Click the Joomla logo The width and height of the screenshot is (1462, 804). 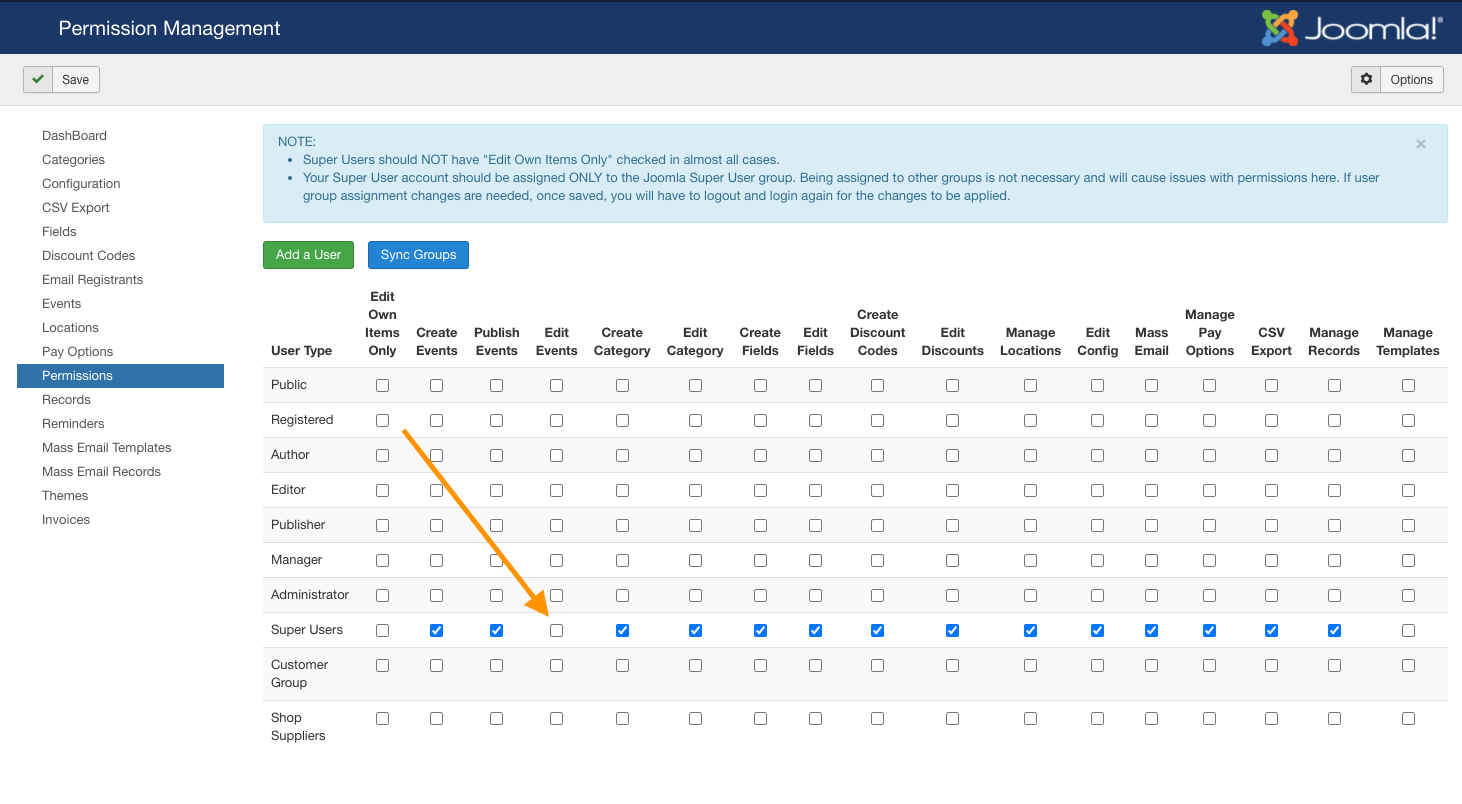point(1351,28)
